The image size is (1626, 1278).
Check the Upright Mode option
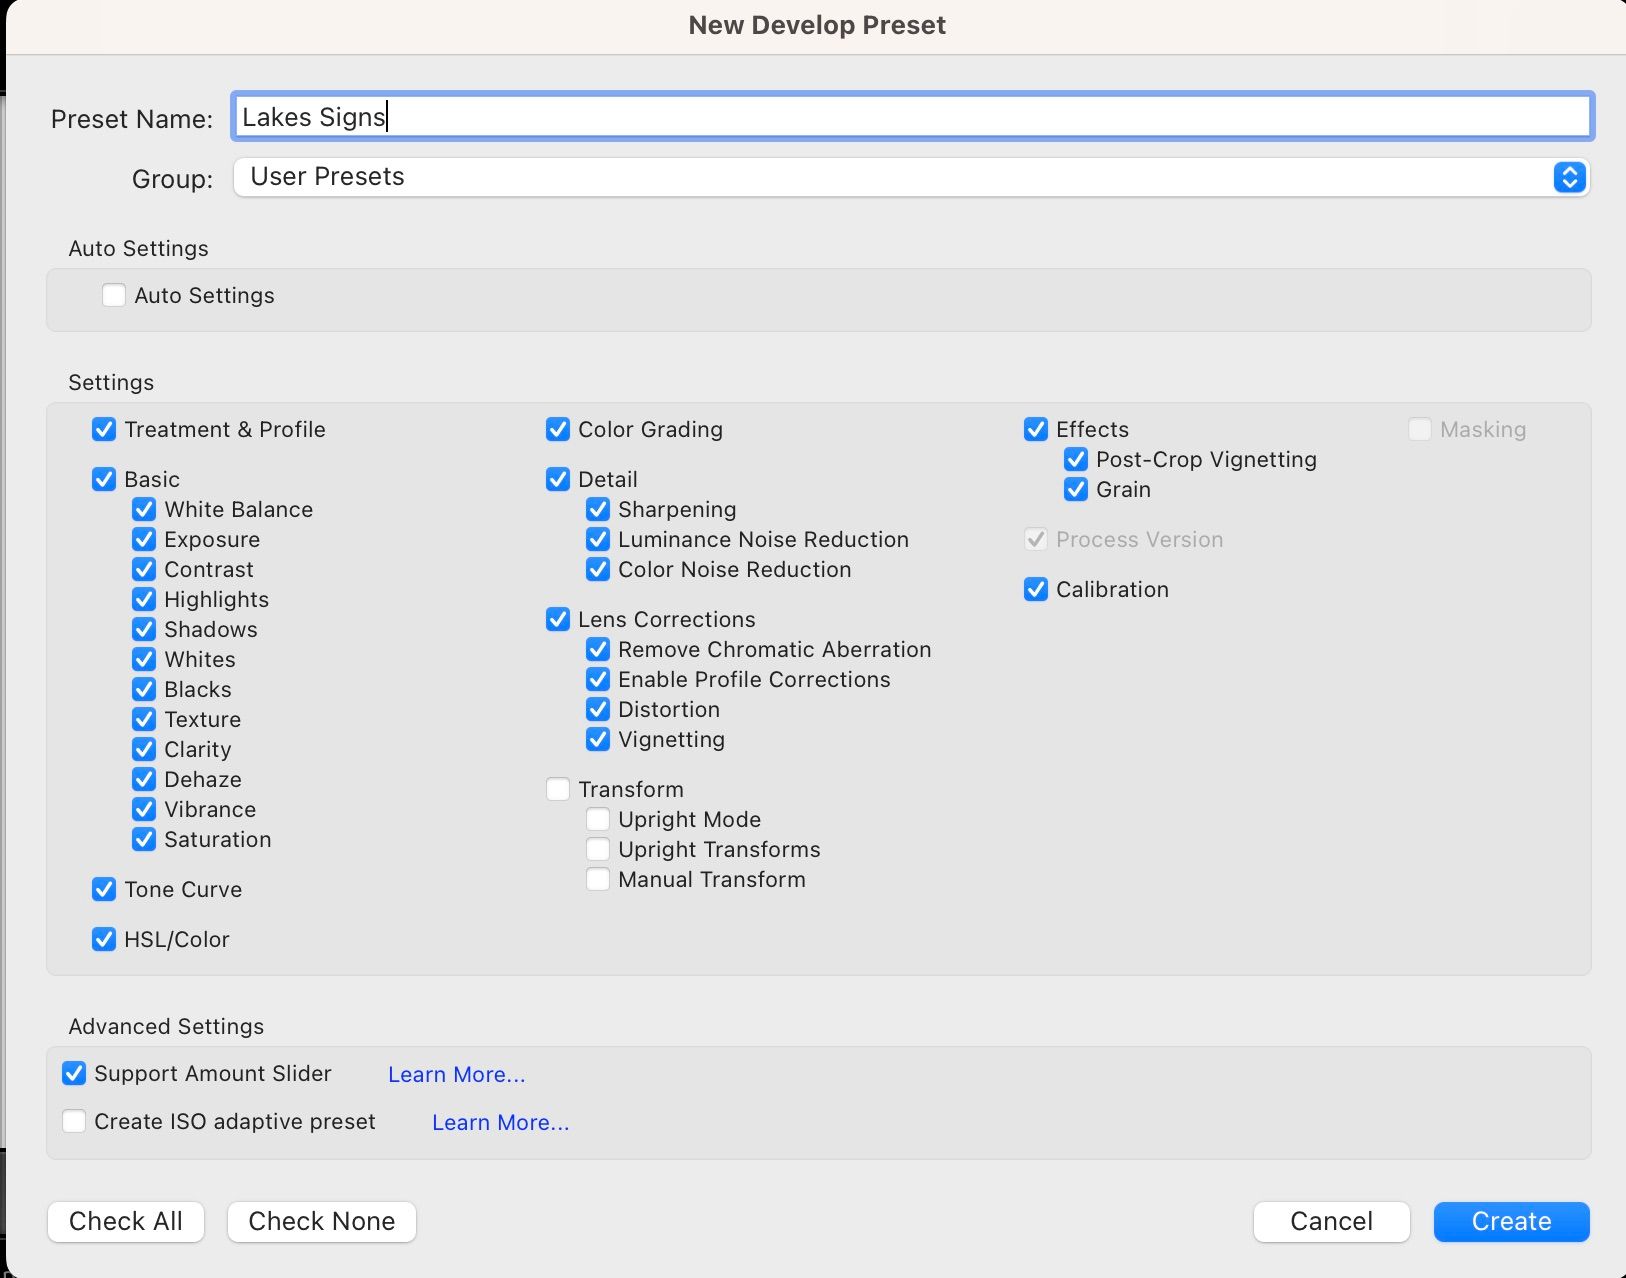coord(598,820)
